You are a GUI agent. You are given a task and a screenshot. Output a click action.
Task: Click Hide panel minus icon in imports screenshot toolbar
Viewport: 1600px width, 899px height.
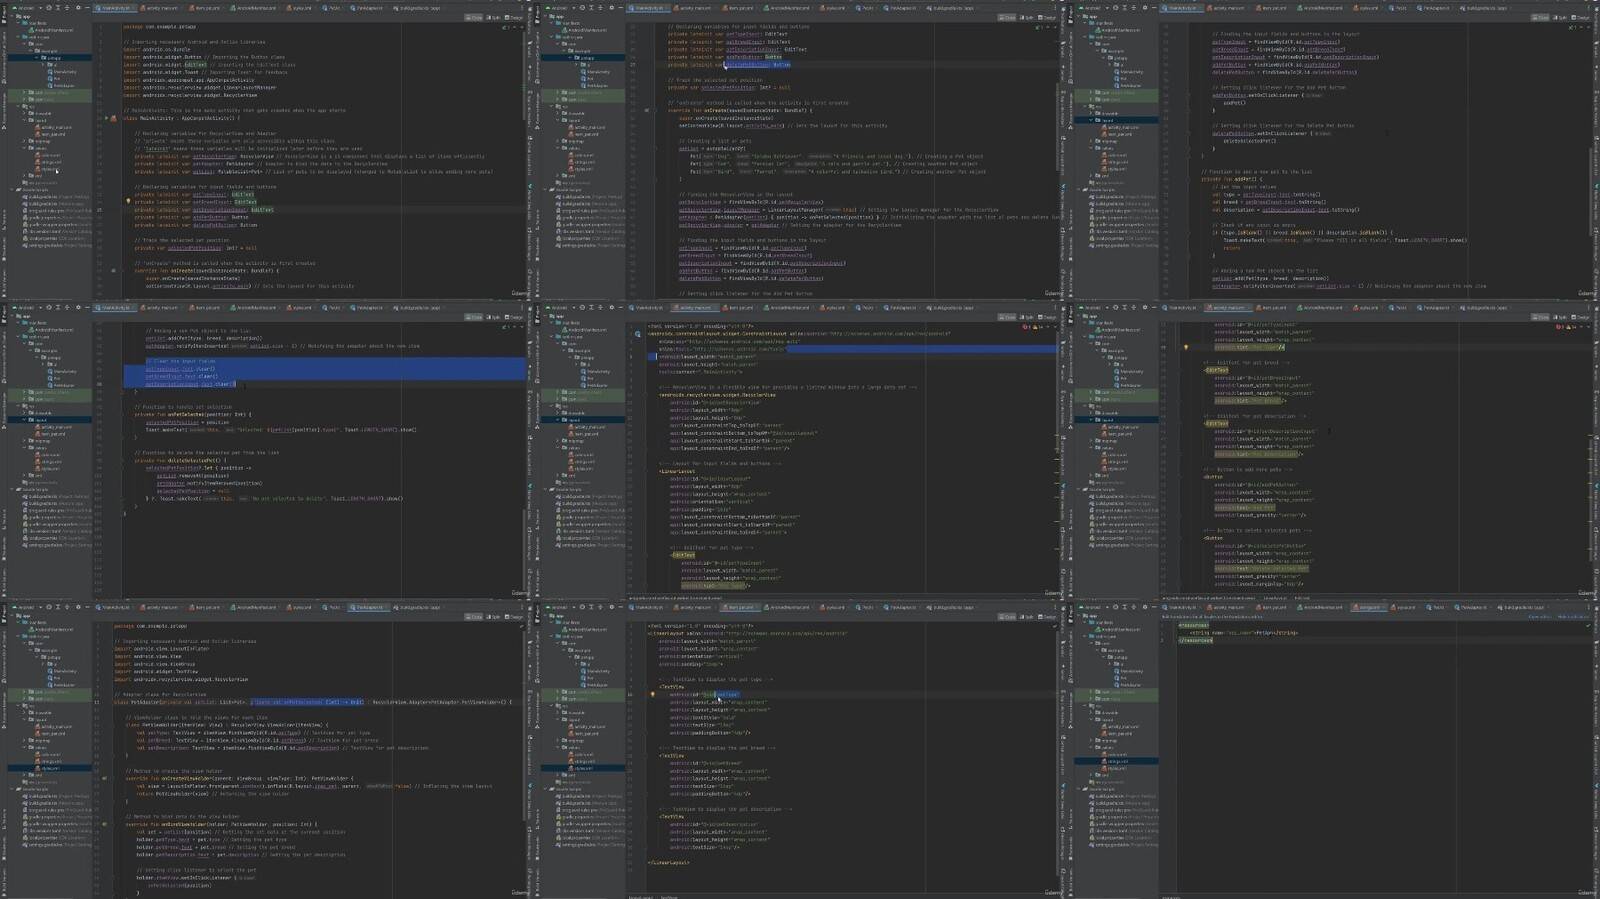coord(88,7)
